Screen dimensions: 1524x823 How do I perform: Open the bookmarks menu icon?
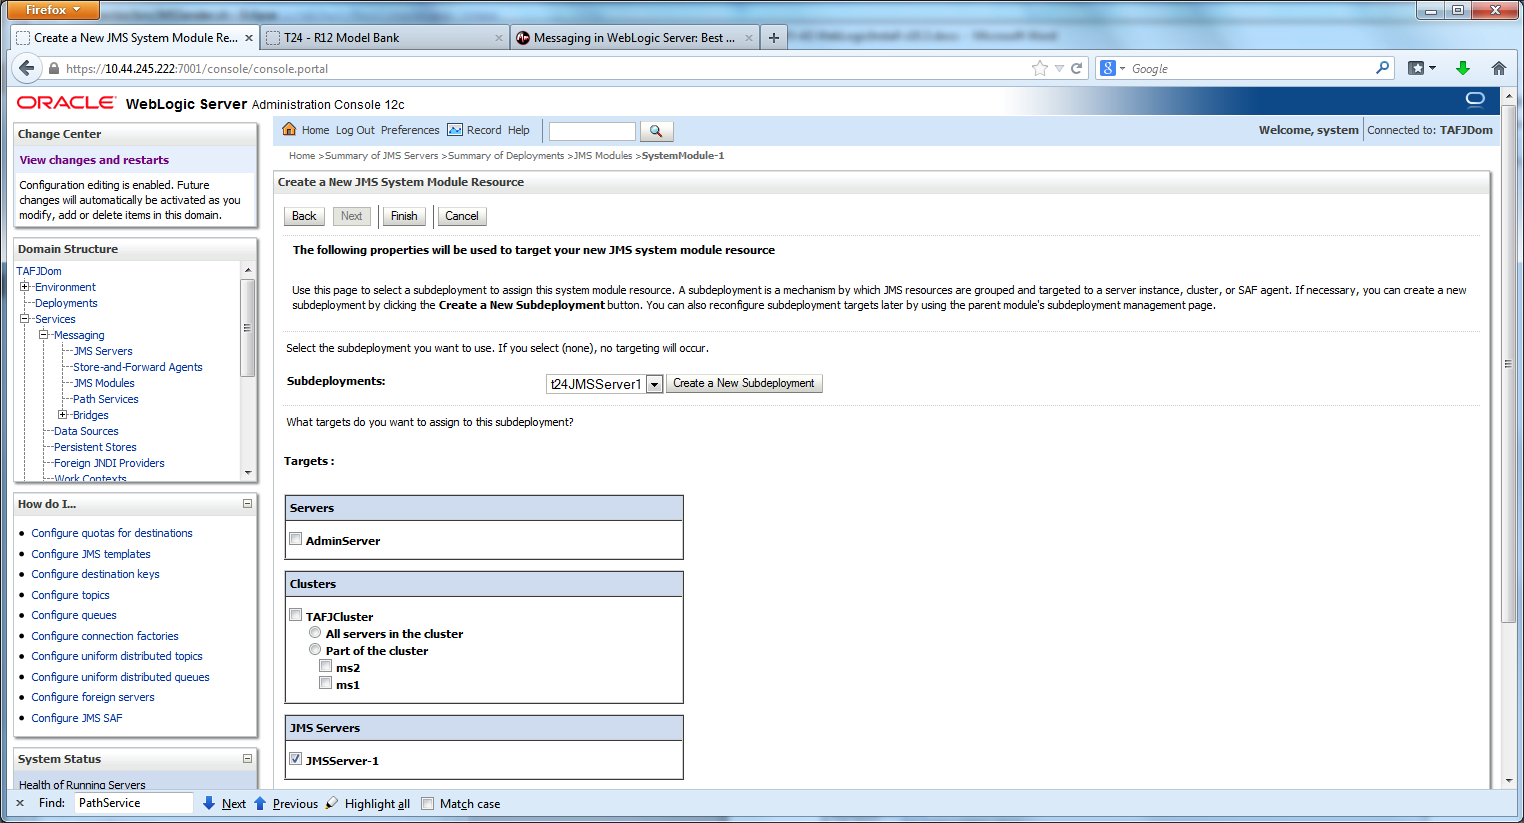1421,68
